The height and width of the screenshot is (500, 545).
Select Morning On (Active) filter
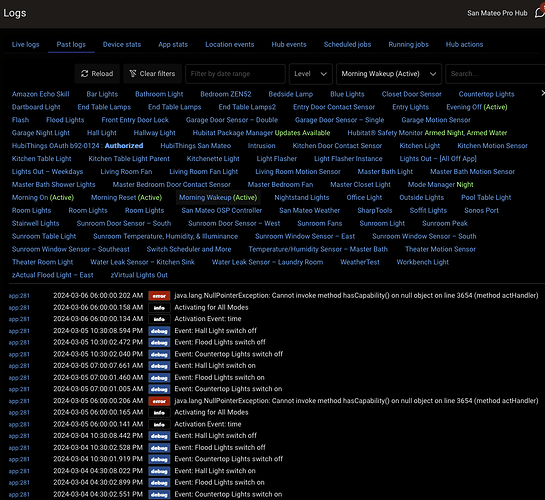click(43, 197)
